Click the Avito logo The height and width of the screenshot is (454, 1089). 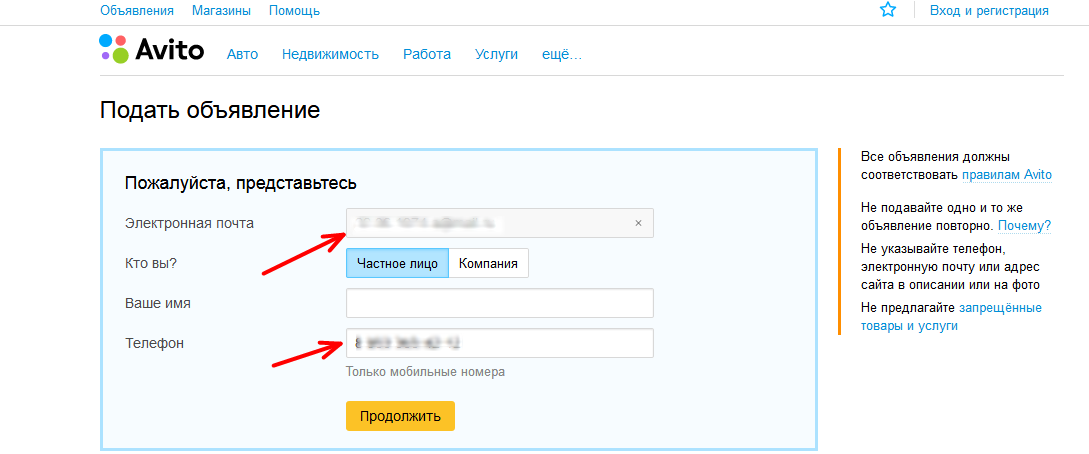[152, 50]
